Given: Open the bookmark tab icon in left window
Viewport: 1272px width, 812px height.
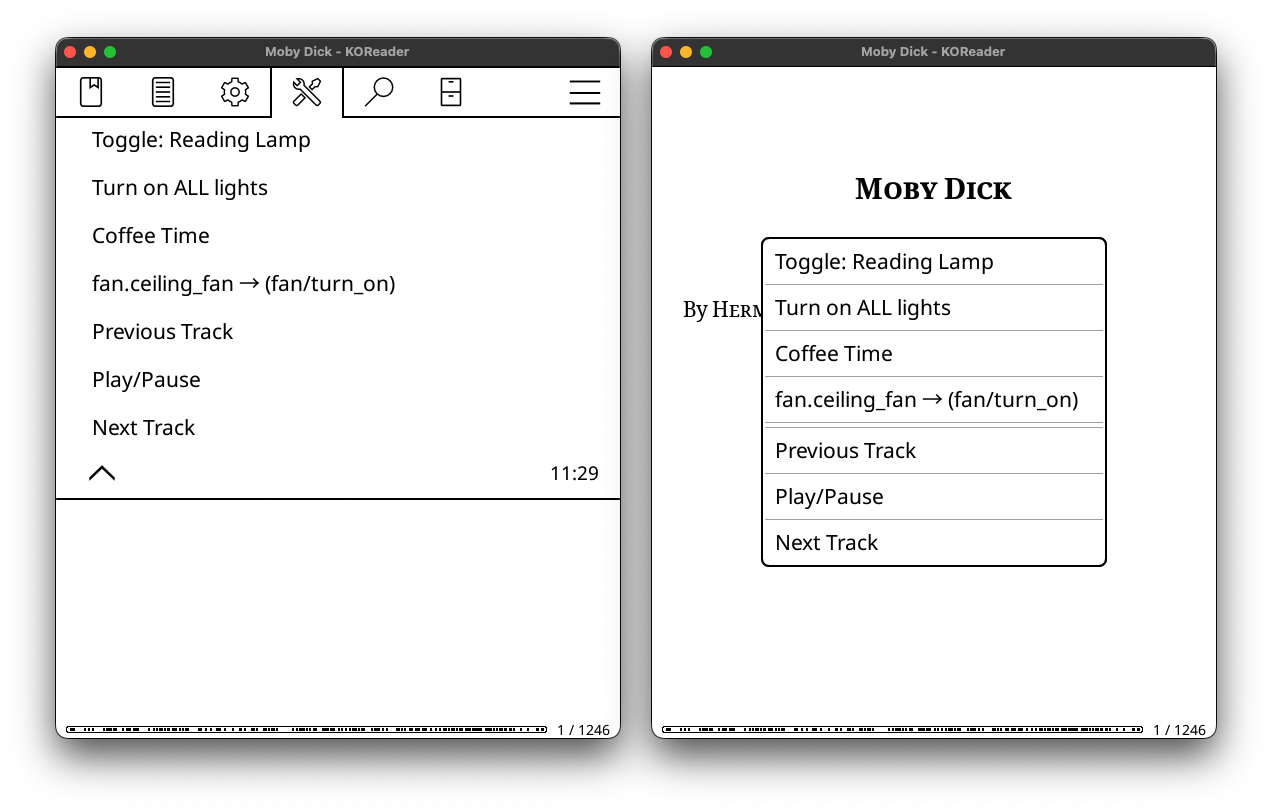Looking at the screenshot, I should pyautogui.click(x=91, y=92).
